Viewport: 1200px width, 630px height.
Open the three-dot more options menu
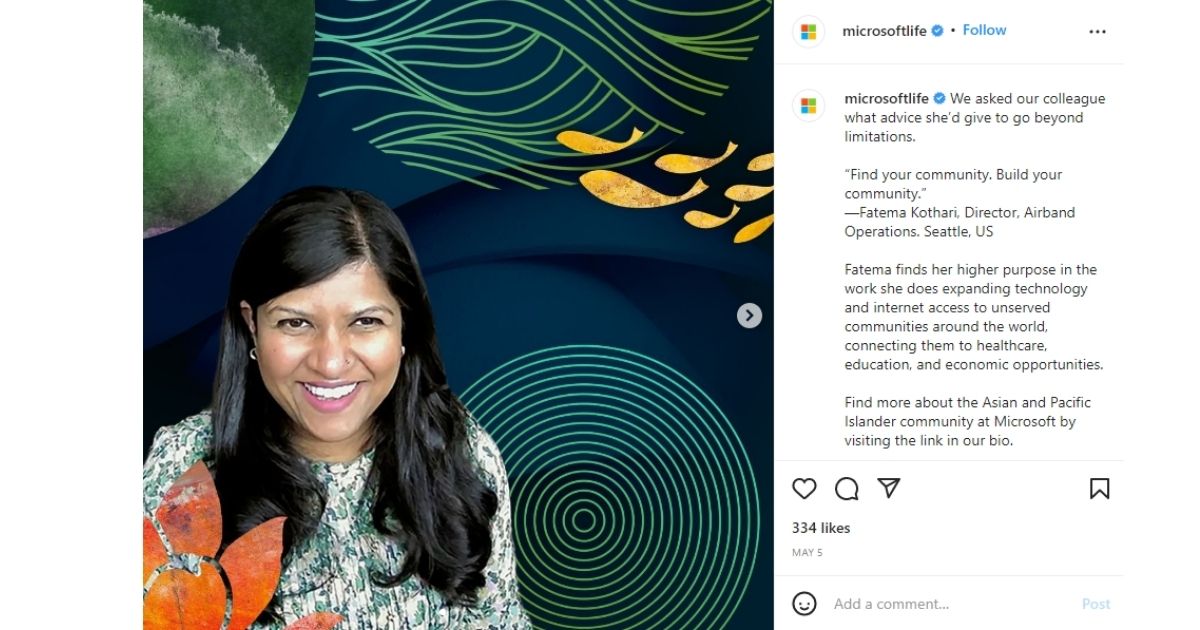[x=1098, y=31]
